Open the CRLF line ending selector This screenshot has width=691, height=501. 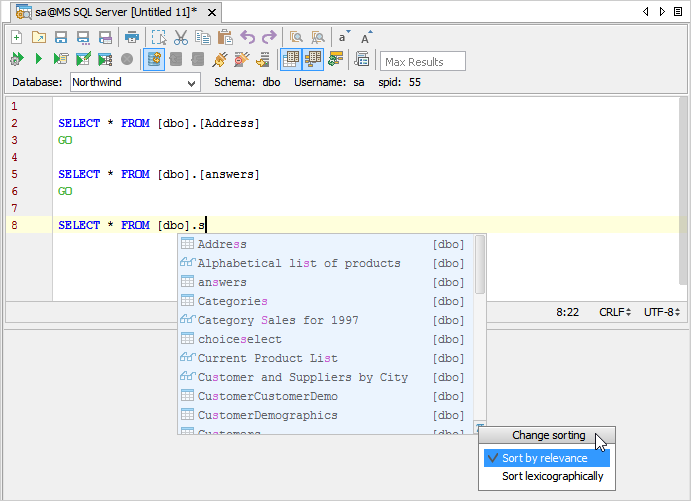[x=615, y=312]
